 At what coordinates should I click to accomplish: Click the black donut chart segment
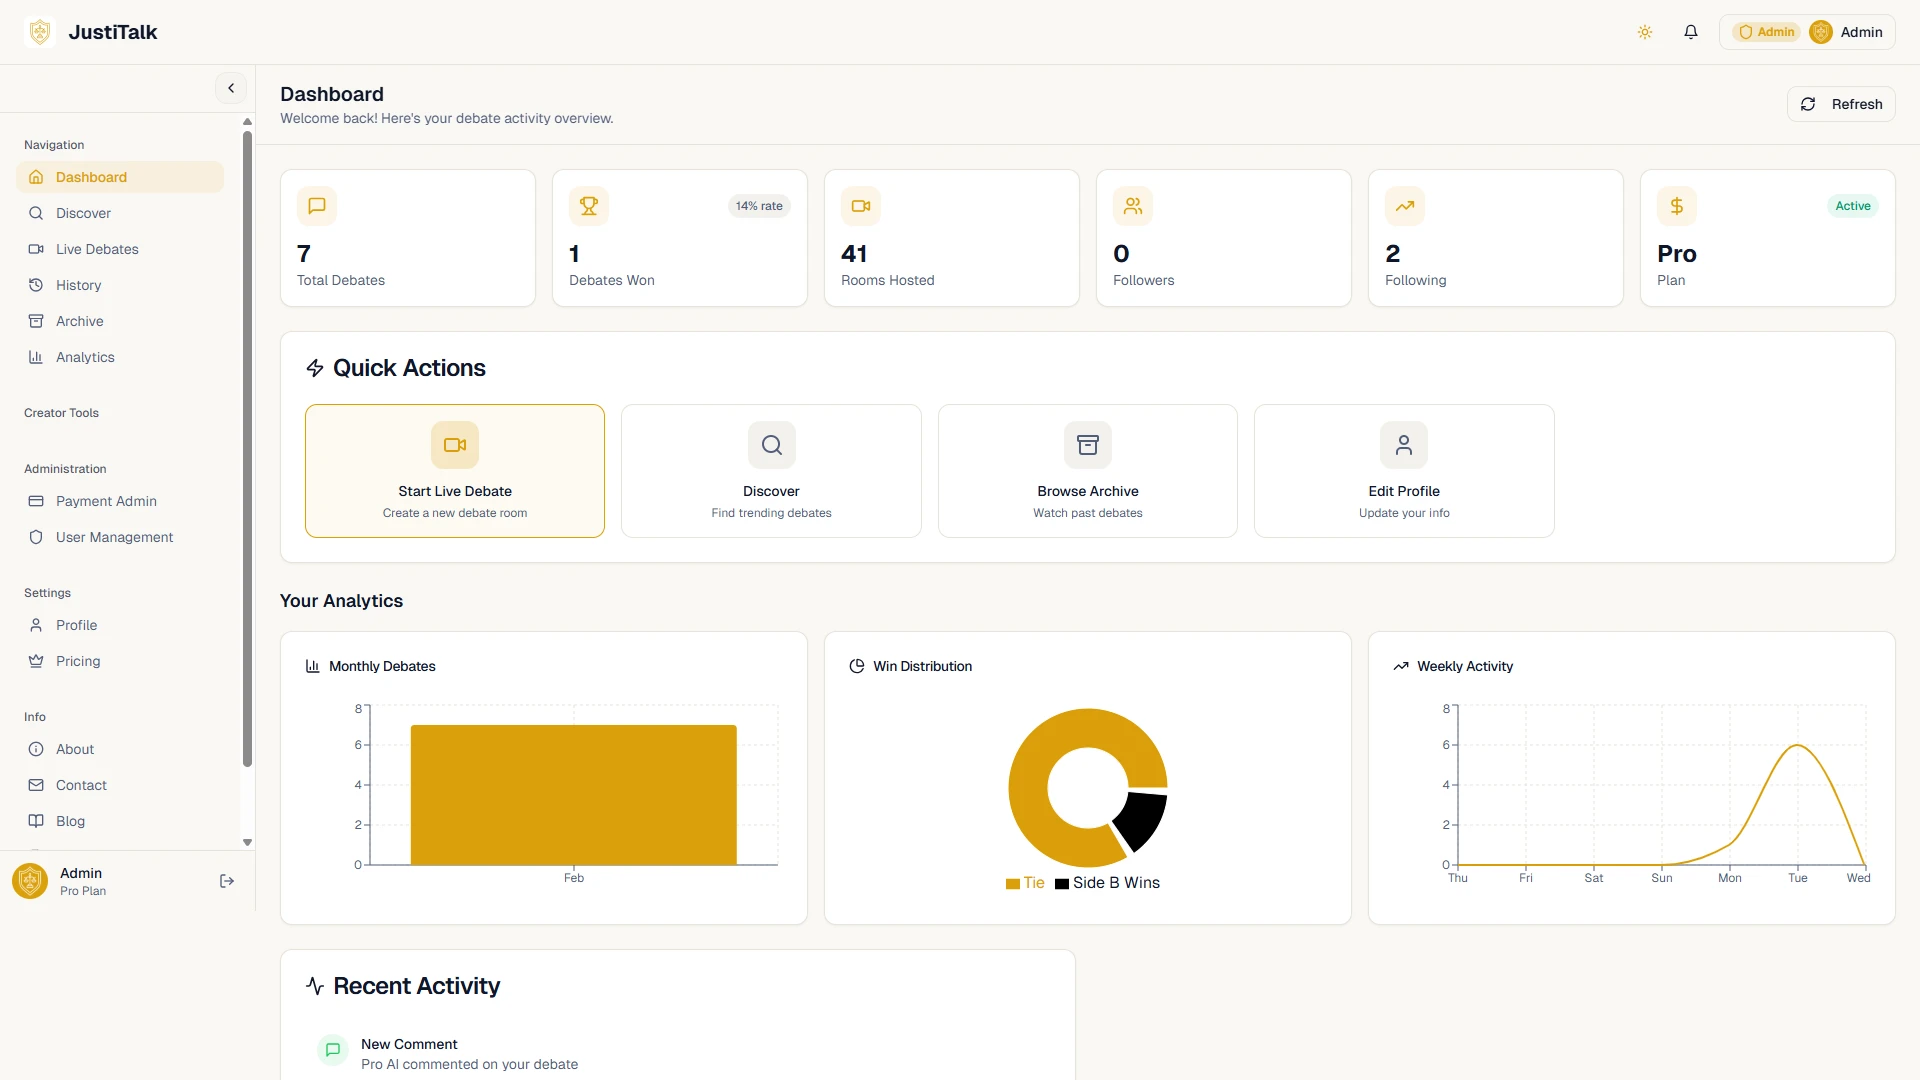pos(1142,819)
